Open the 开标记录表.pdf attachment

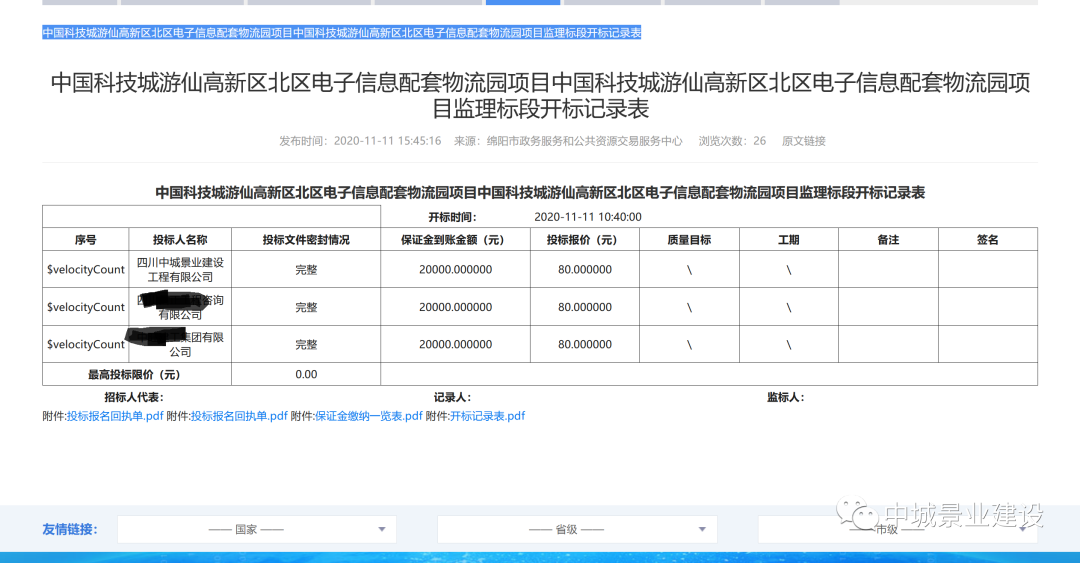(x=487, y=416)
